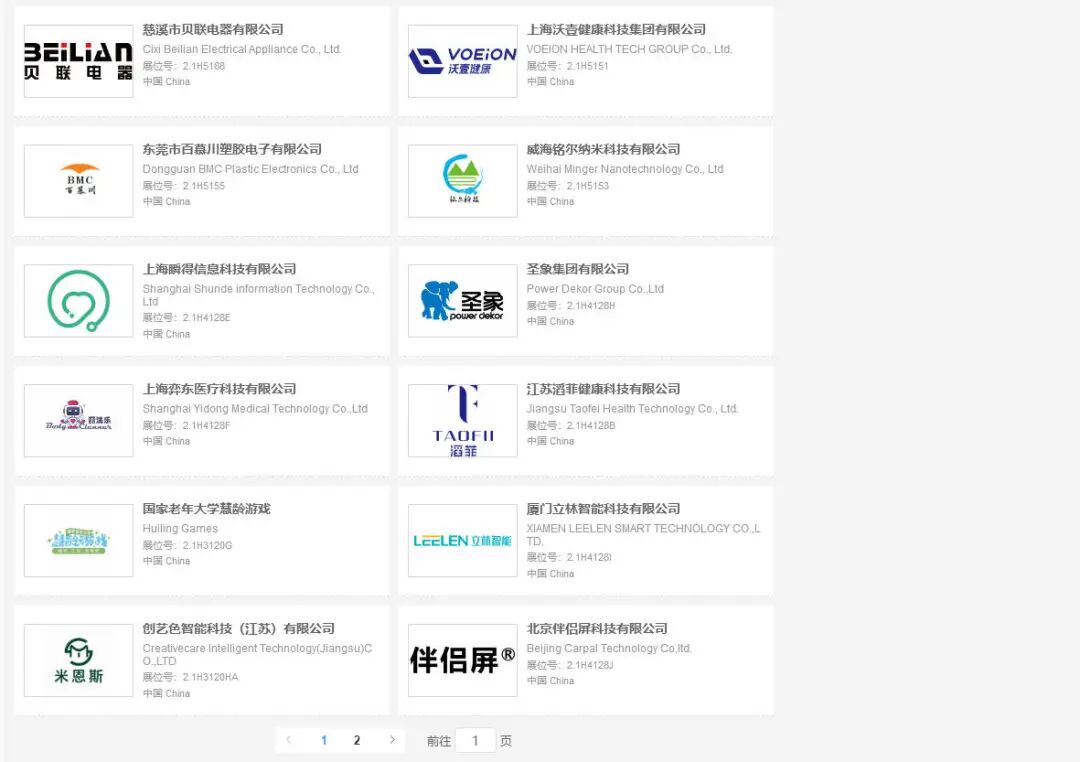
Task: Go to page 2 in pagination
Action: 357,741
